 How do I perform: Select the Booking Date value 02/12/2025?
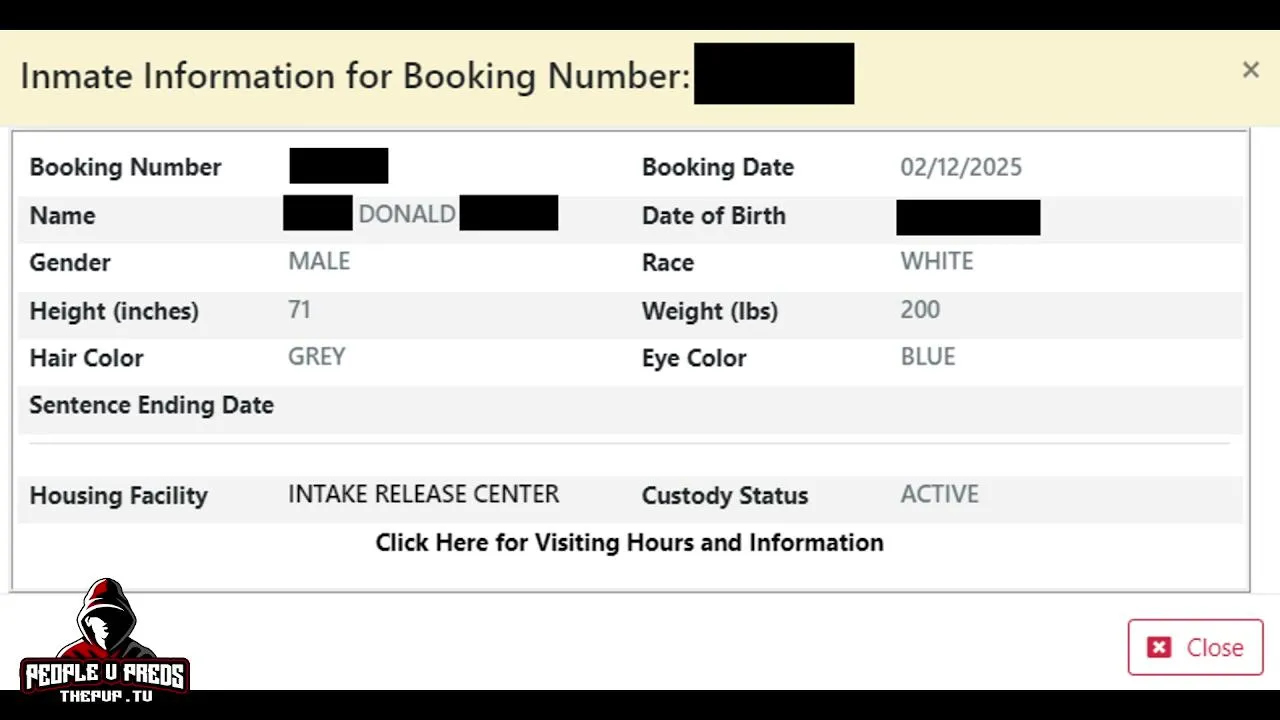coord(961,167)
